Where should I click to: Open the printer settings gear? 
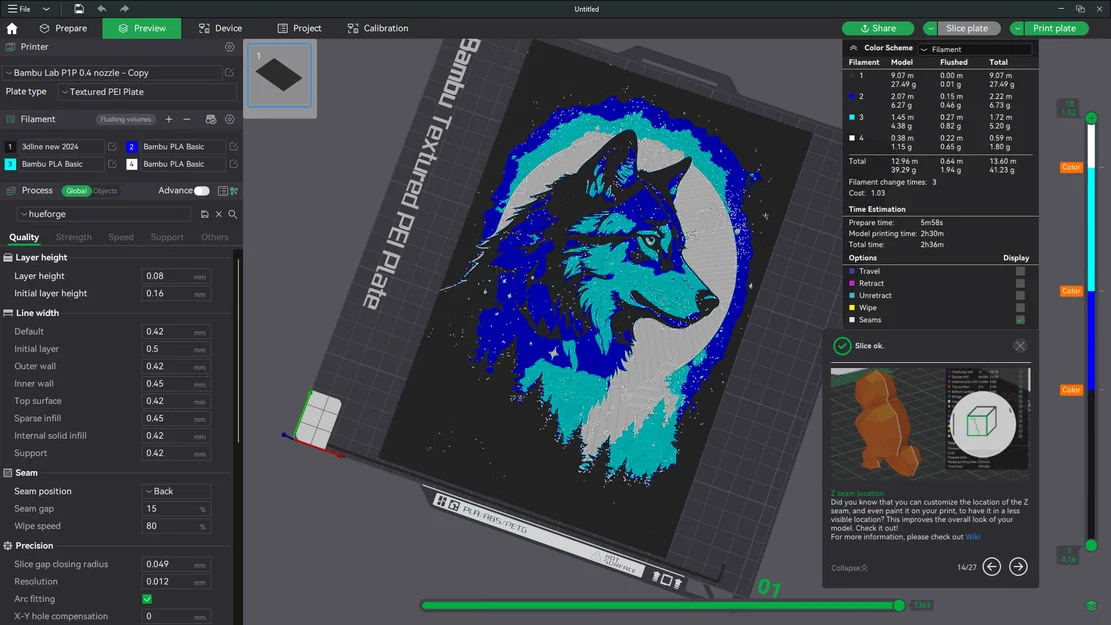point(230,47)
